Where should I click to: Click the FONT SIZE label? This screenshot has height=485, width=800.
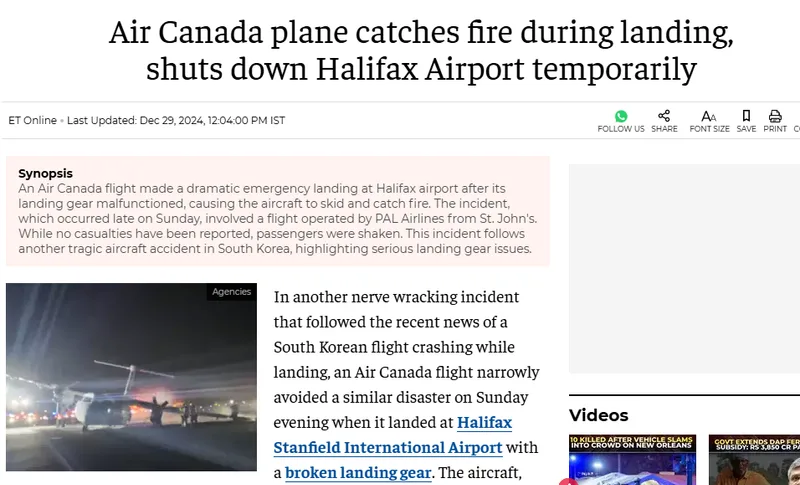(x=709, y=129)
